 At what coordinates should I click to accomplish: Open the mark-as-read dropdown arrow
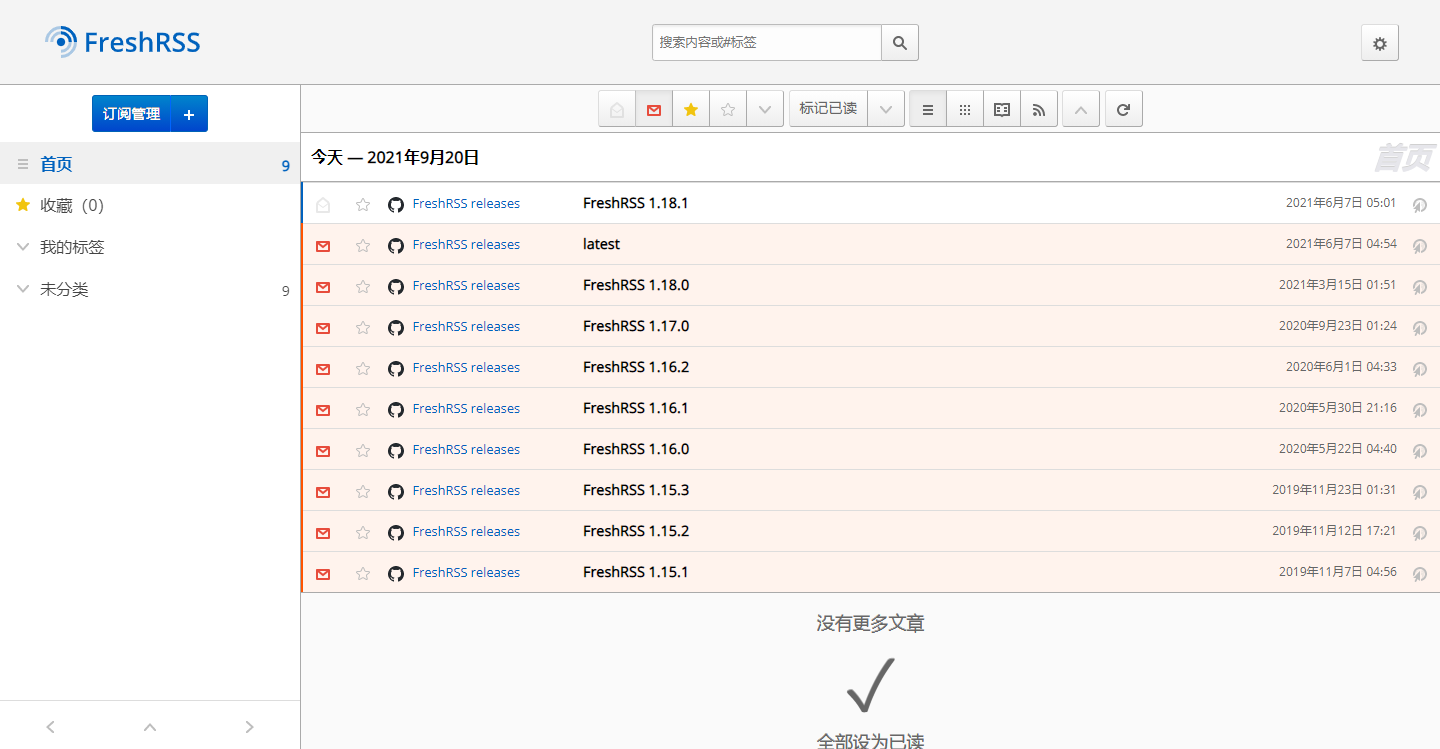886,109
